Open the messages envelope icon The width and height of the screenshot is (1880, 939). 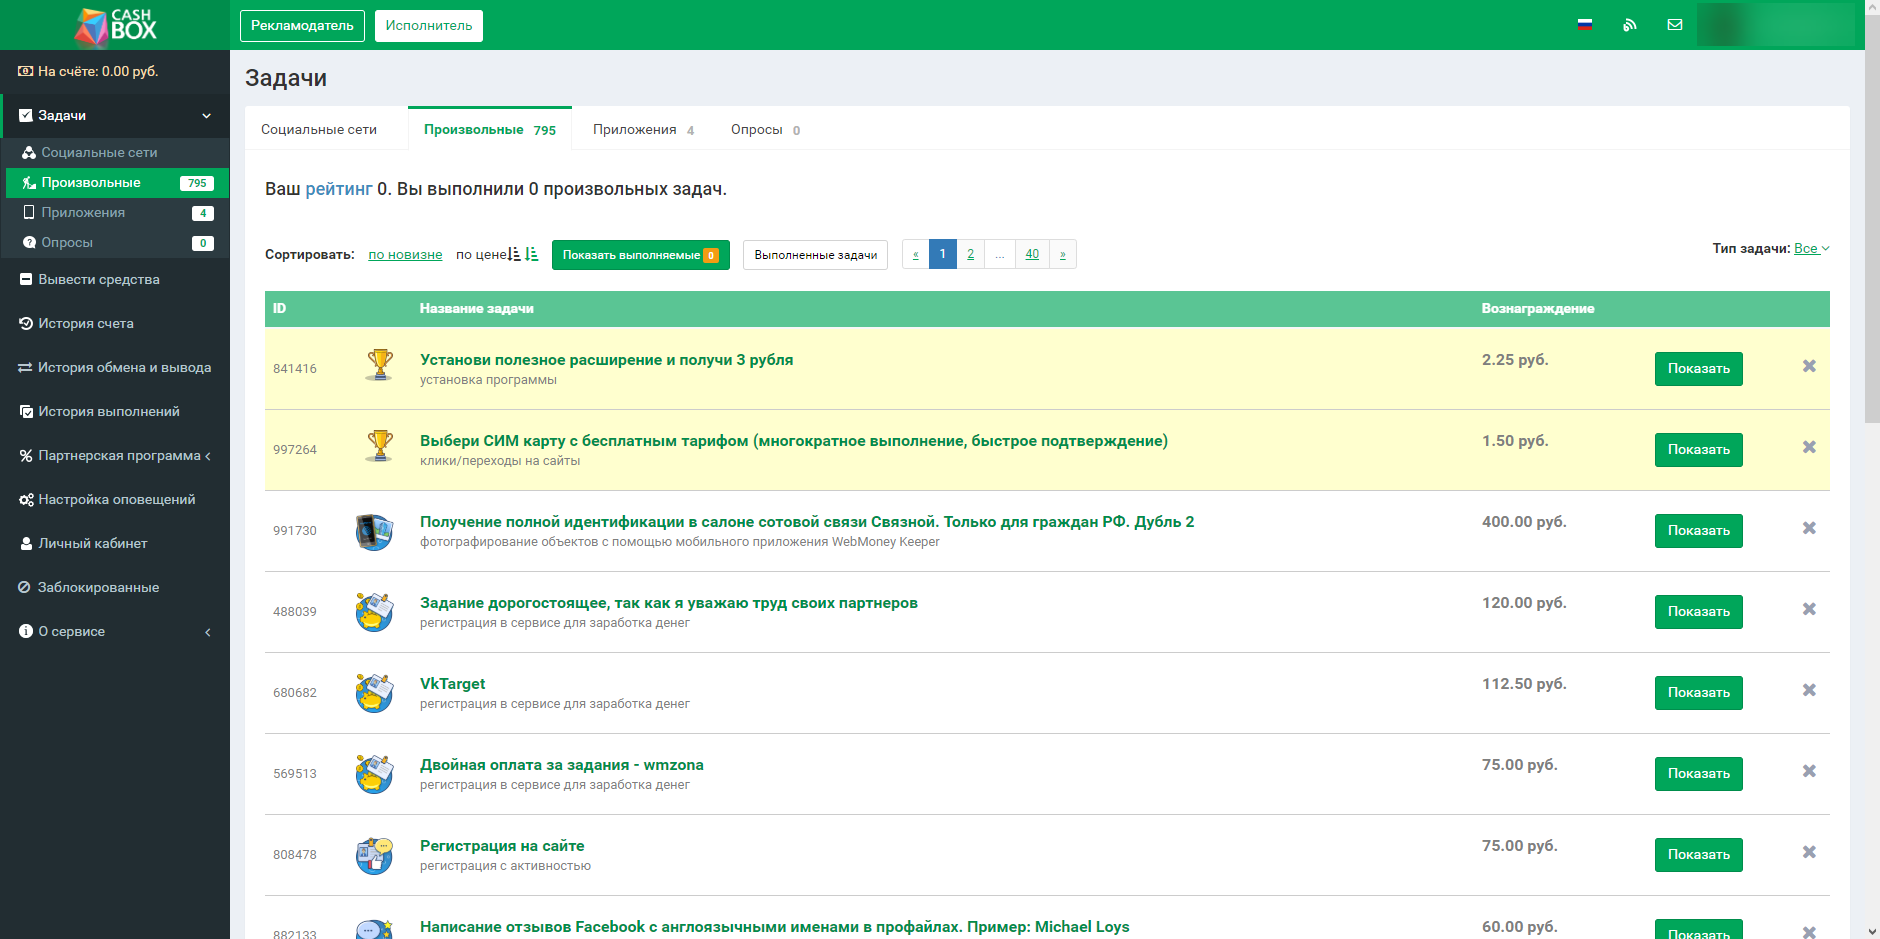pyautogui.click(x=1675, y=25)
